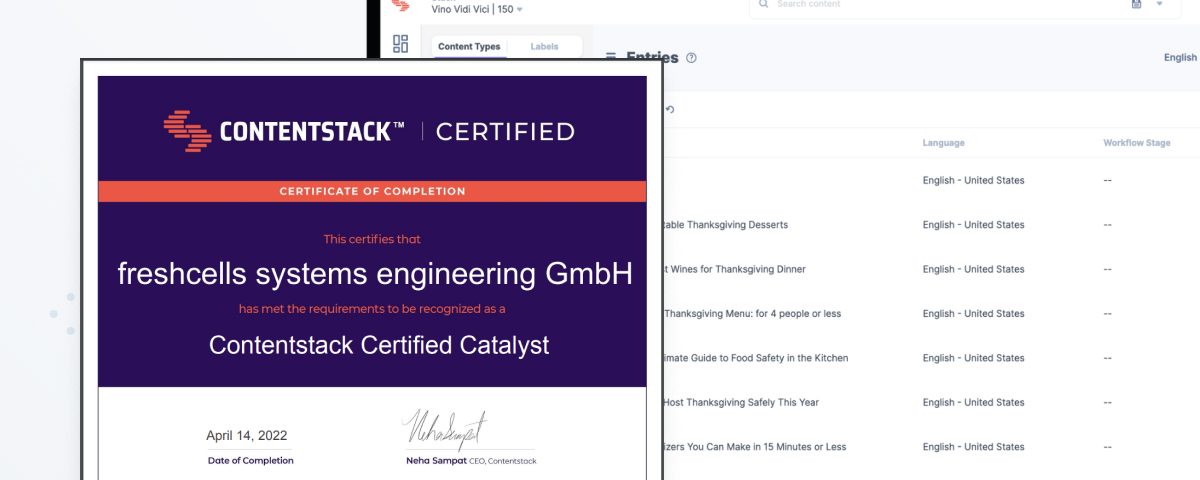The height and width of the screenshot is (480, 1200).
Task: Click English - United States in Thanksgiving Desserts row
Action: pos(973,225)
